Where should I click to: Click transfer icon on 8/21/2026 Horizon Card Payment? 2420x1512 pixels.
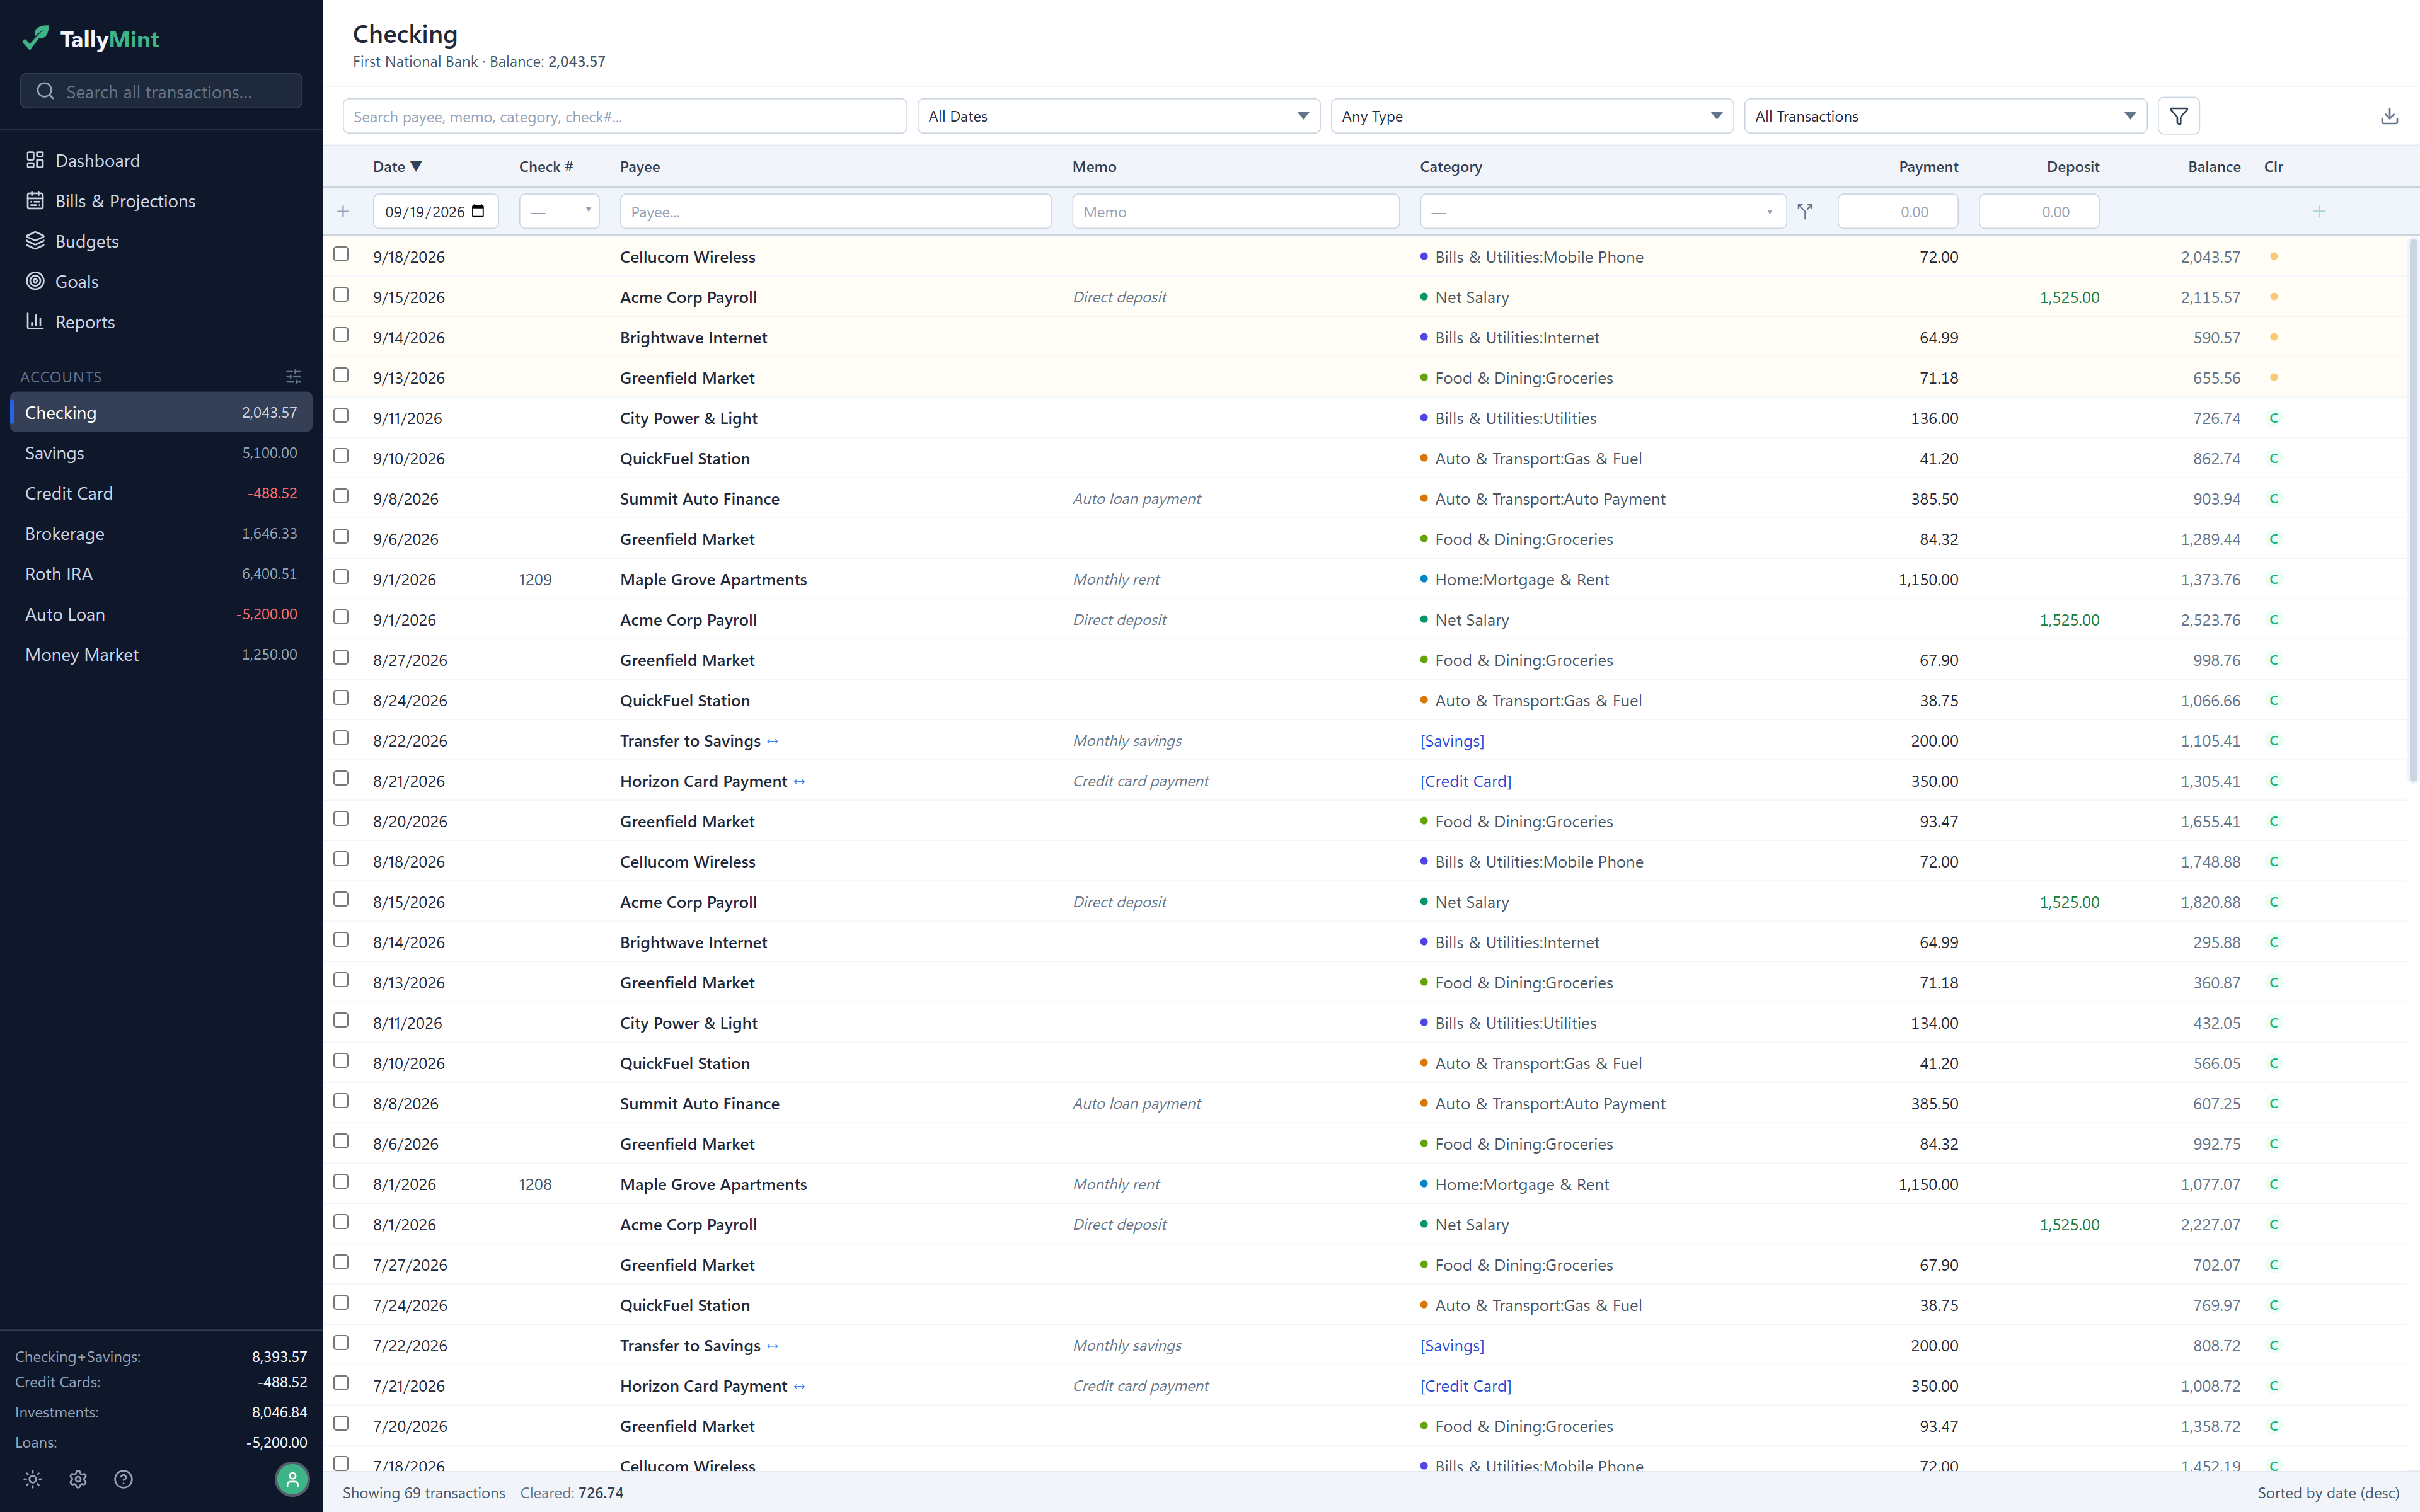point(799,781)
